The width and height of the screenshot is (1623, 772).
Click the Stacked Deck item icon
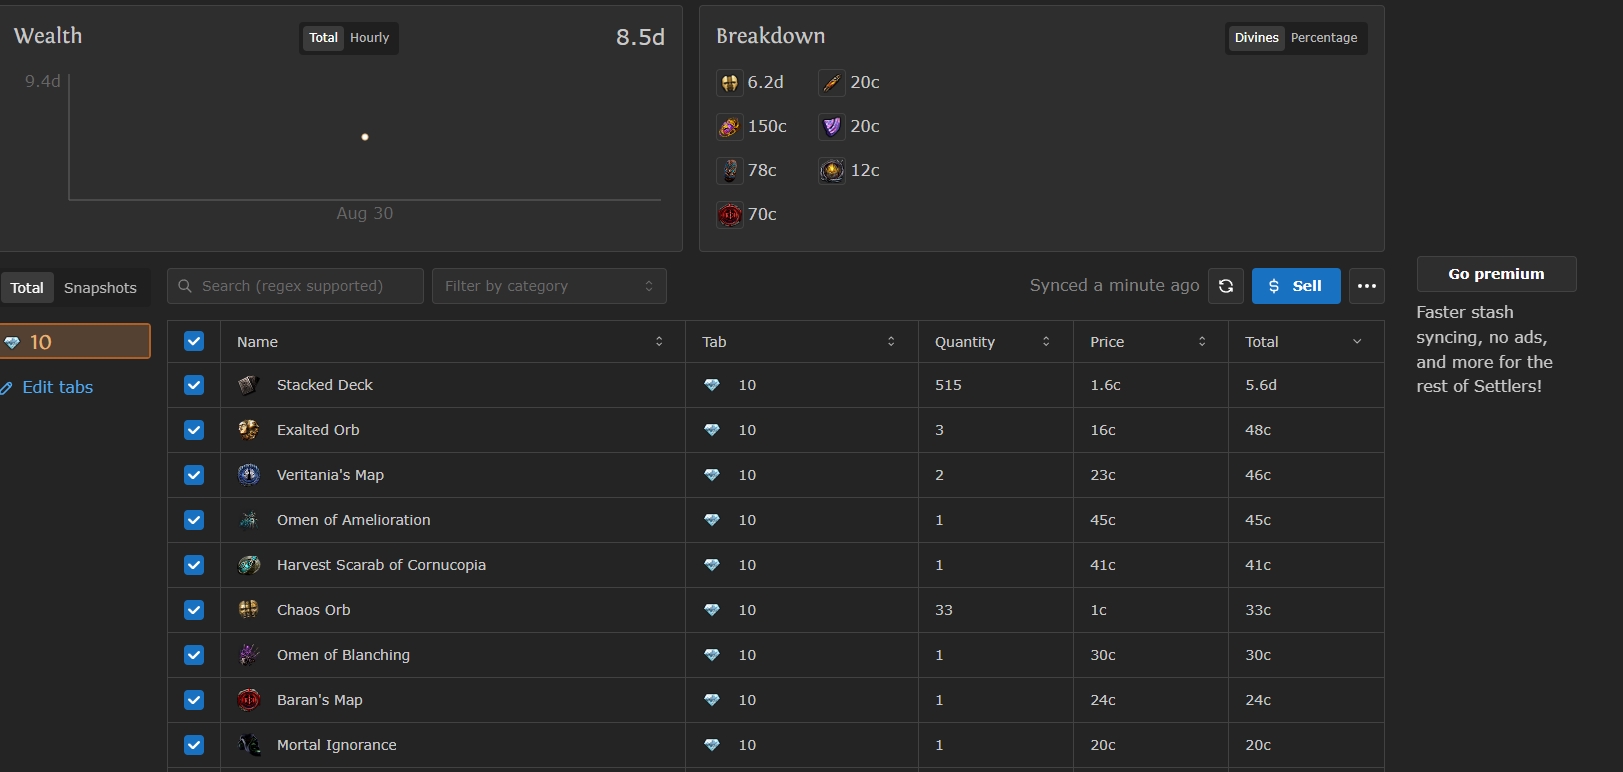(x=249, y=385)
